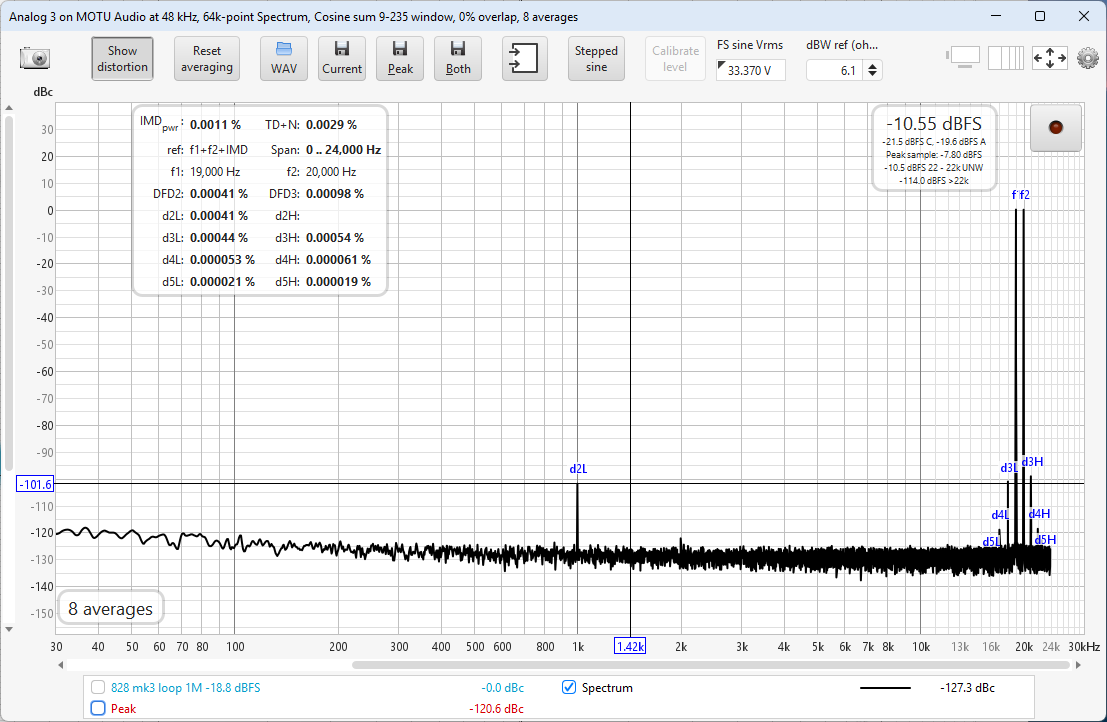
Task: Click the 1.42k cursor frequency readout
Action: pyautogui.click(x=630, y=646)
